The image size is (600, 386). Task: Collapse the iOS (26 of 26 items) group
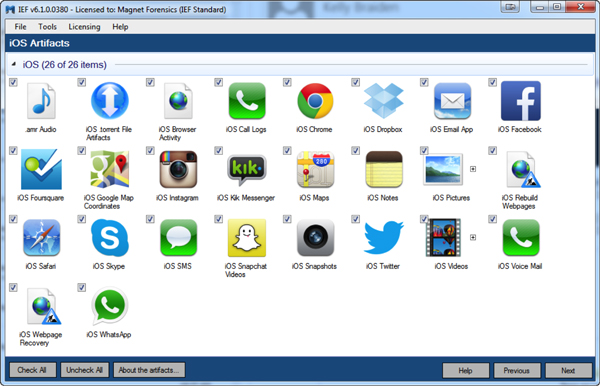tap(14, 64)
